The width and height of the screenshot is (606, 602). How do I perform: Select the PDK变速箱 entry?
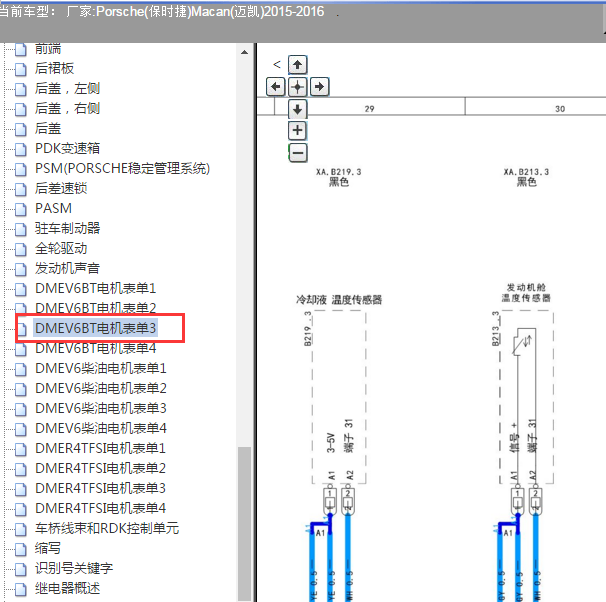pos(67,148)
